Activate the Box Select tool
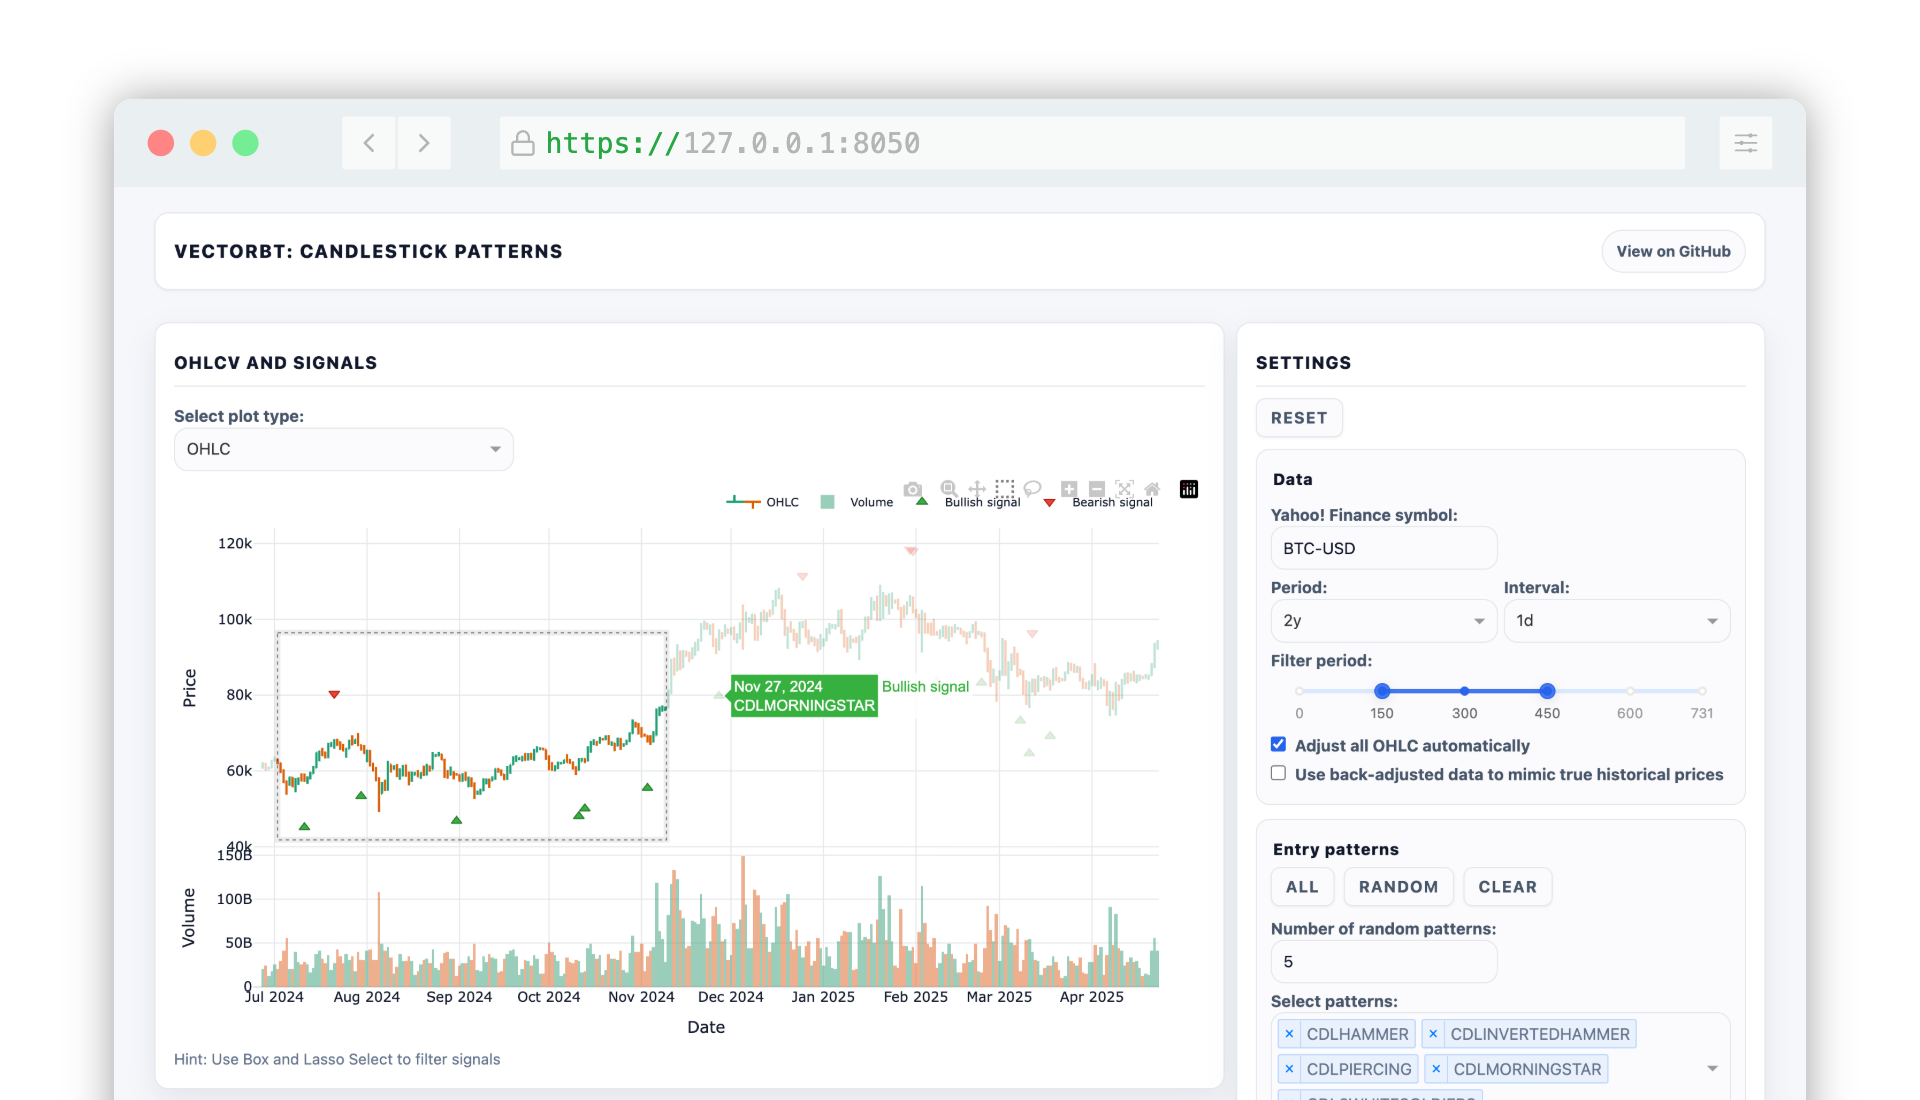The width and height of the screenshot is (1920, 1100). point(1005,489)
